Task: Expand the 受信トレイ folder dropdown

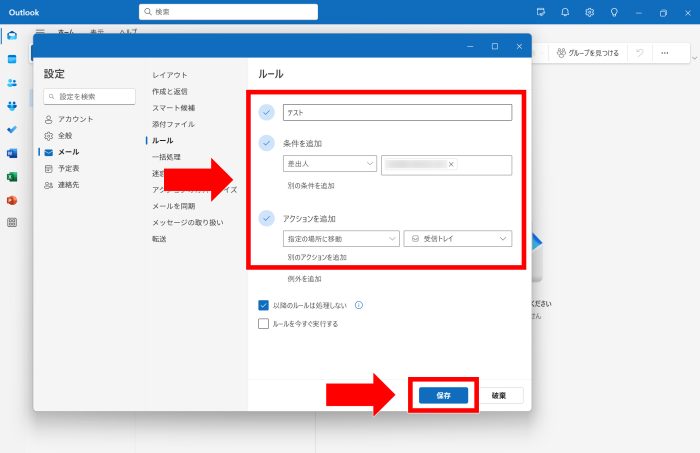Action: (458, 239)
